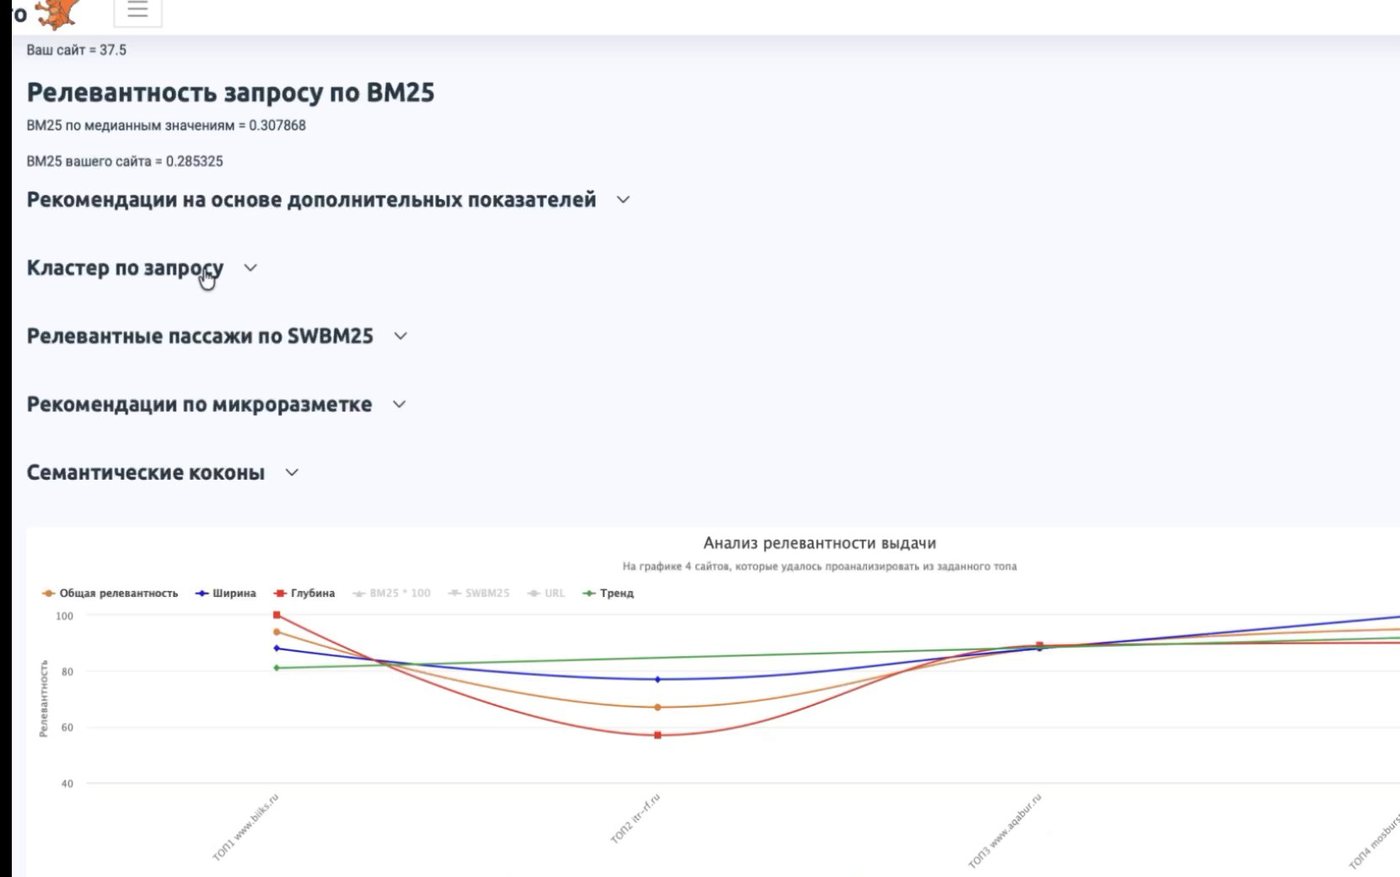Click the 'Релевантность' vertical axis title
This screenshot has width=1400, height=877.
pos(43,698)
